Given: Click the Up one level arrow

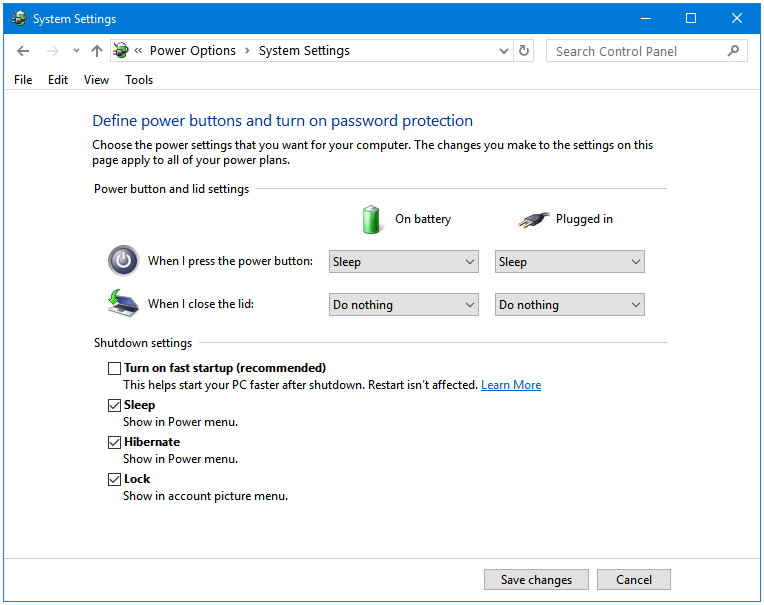Looking at the screenshot, I should (x=96, y=51).
